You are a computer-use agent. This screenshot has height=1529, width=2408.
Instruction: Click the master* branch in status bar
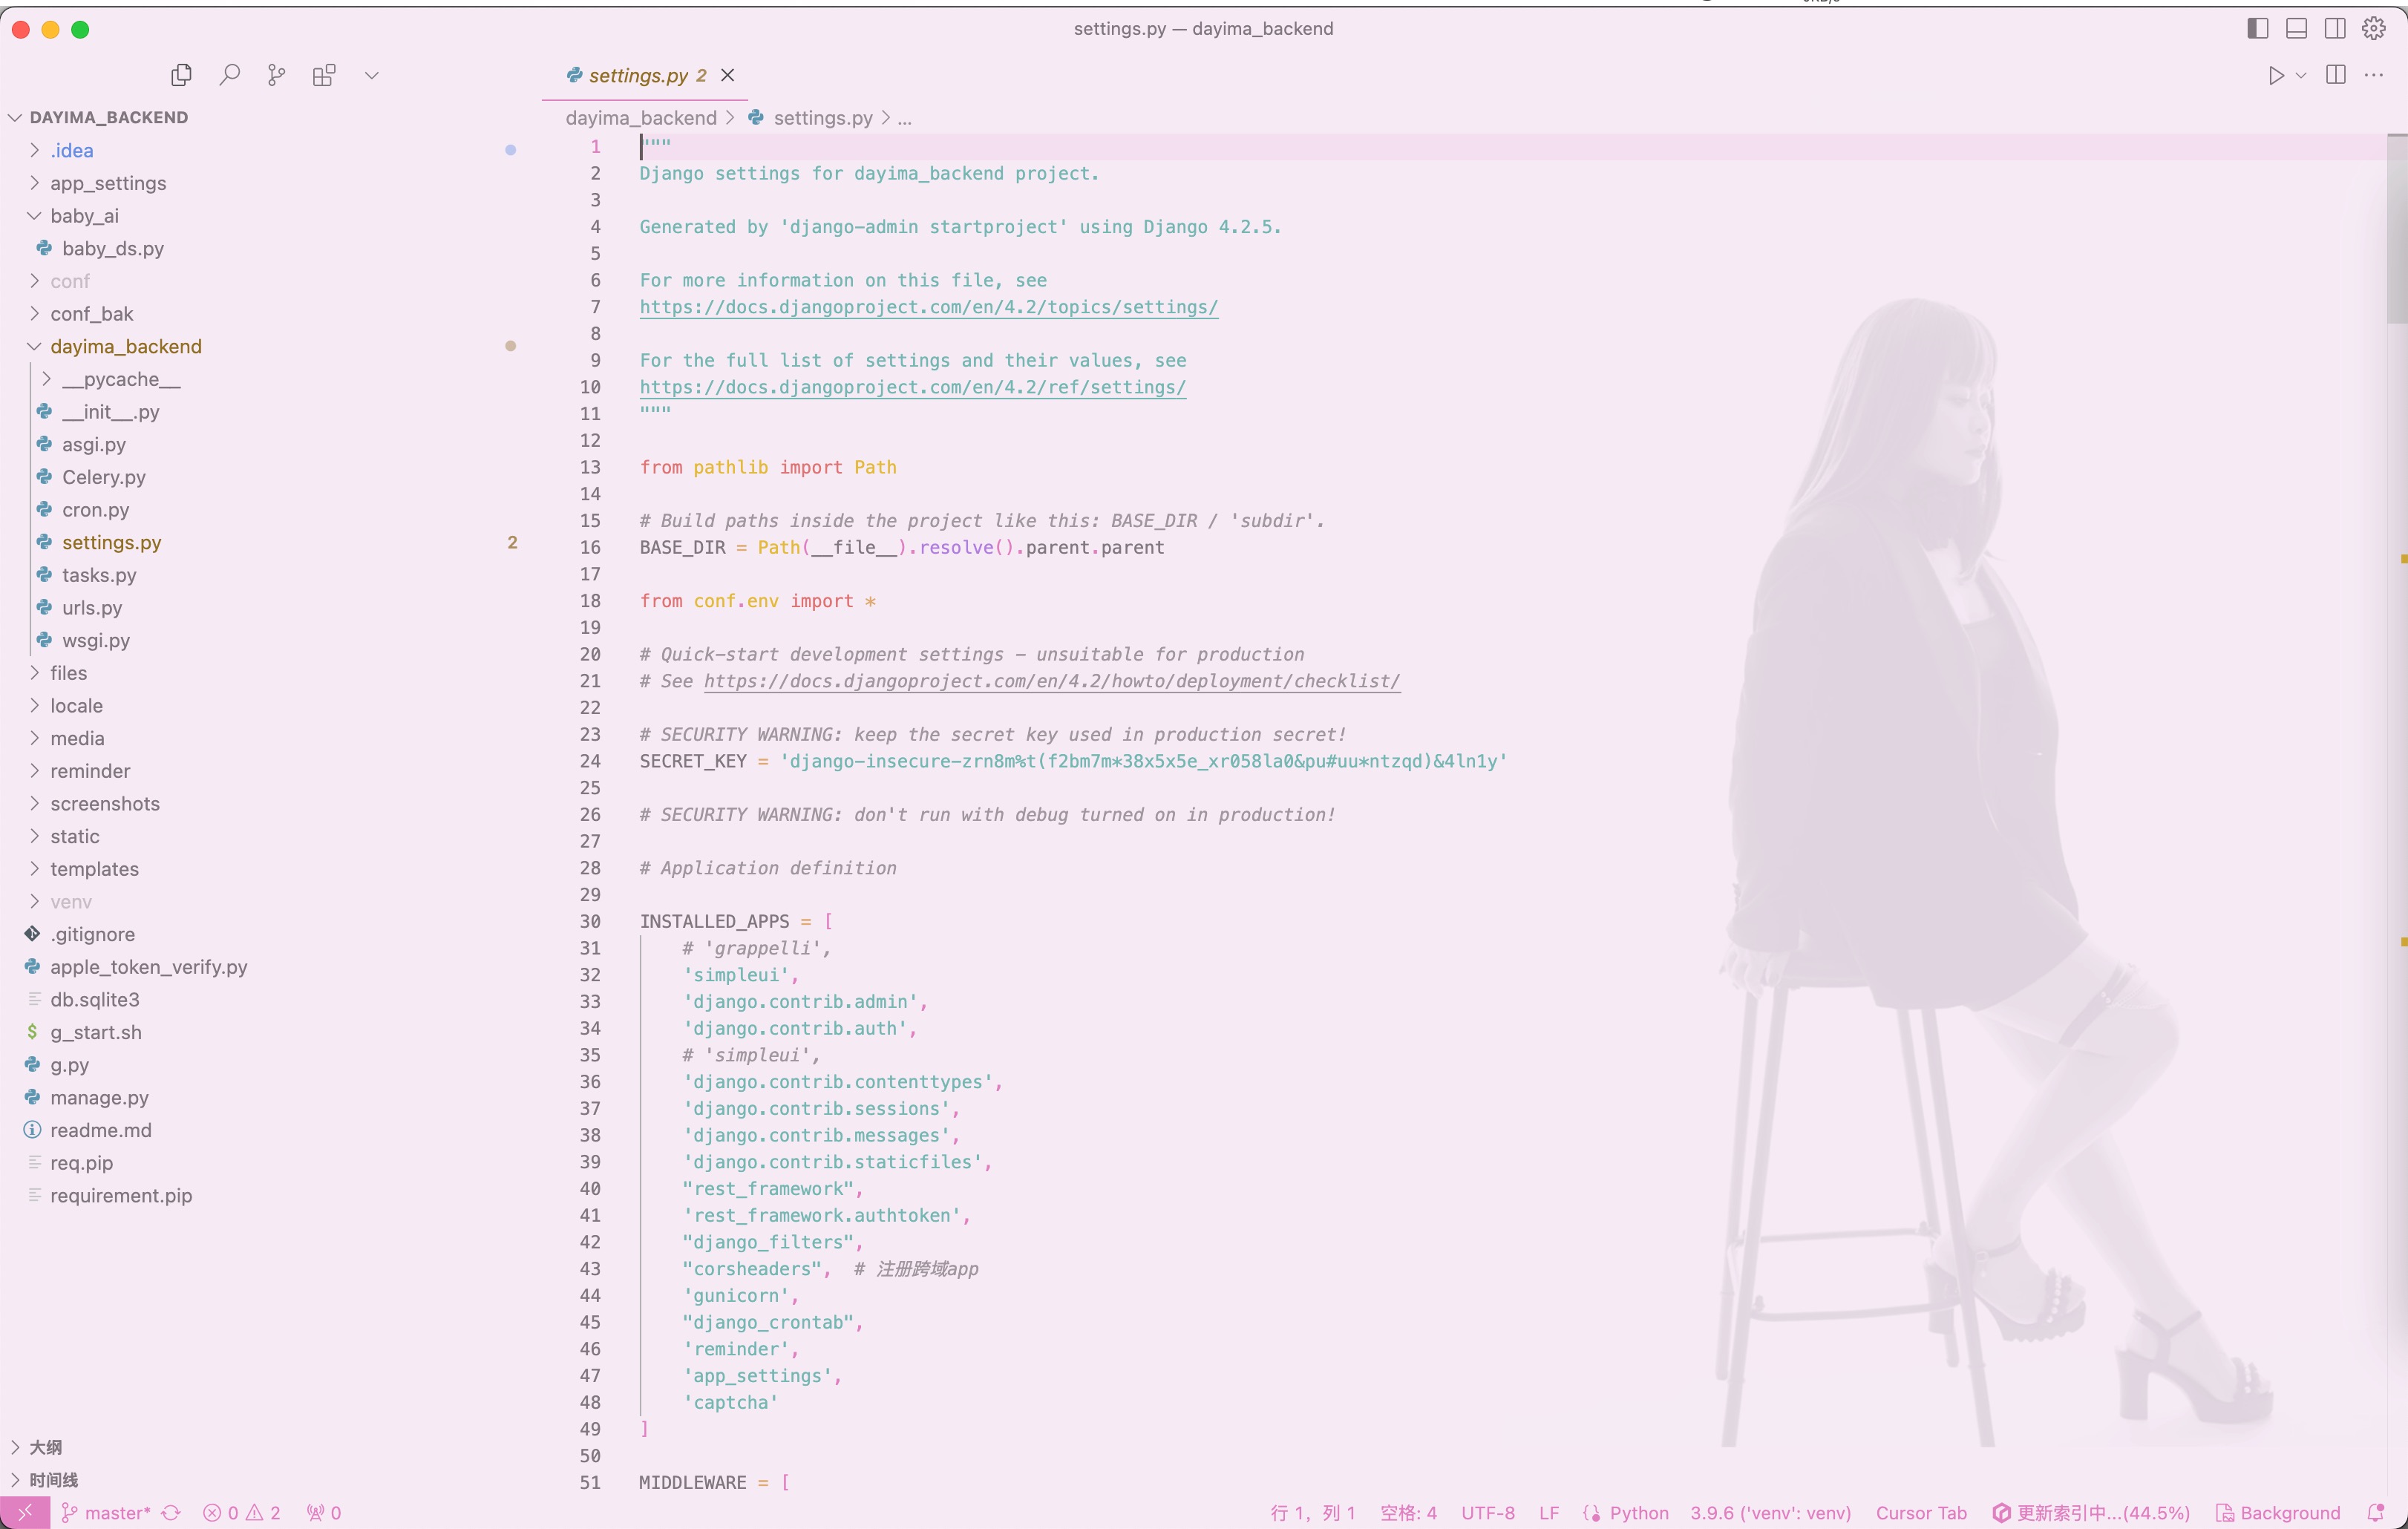tap(107, 1512)
